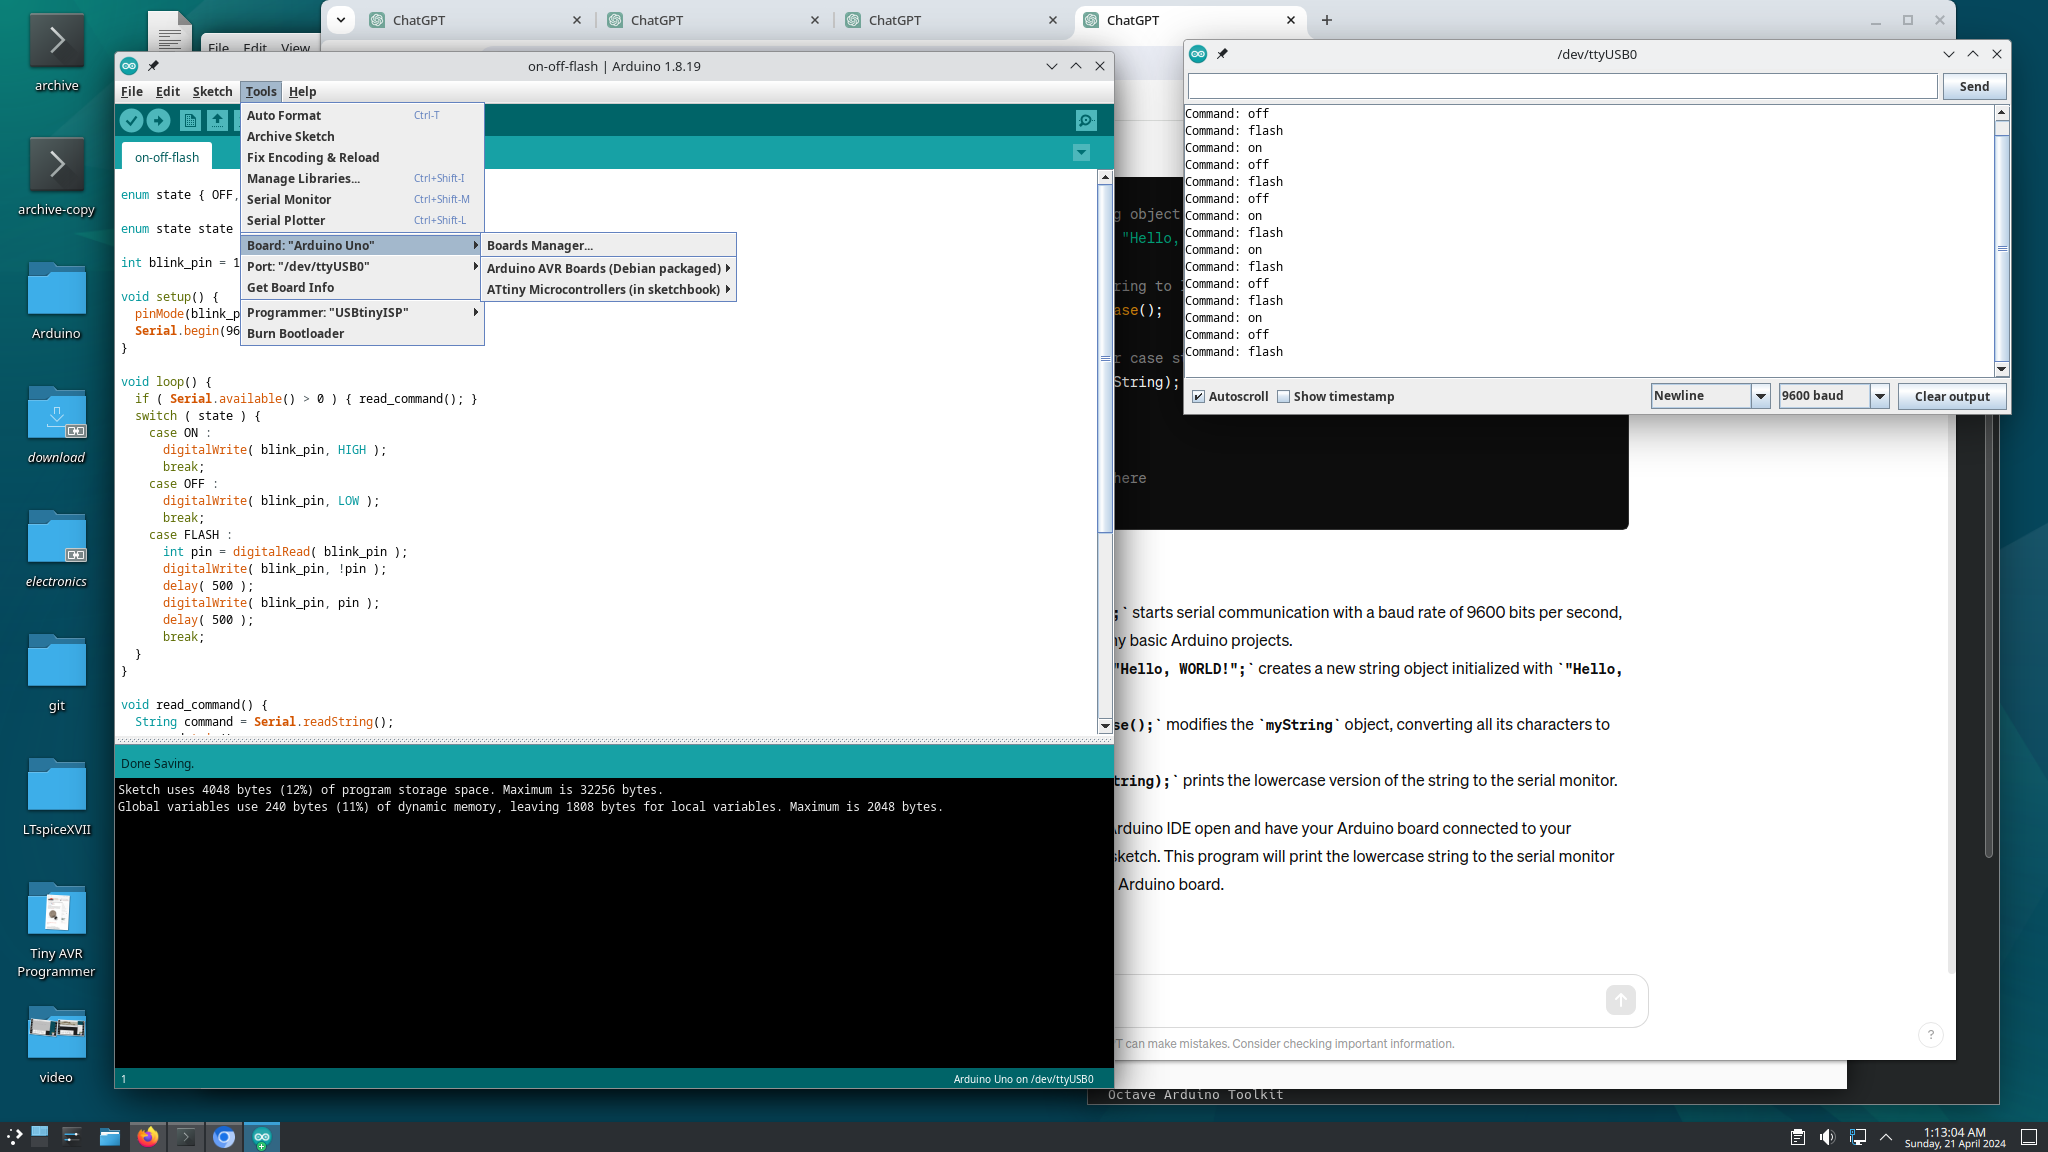Choose Archive Sketch in Tools menu
Image resolution: width=2048 pixels, height=1152 pixels.
[362, 136]
